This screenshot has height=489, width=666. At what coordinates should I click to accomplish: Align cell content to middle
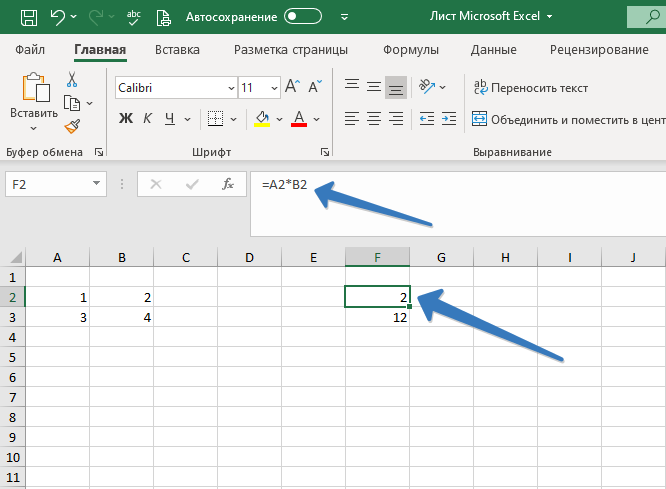(374, 87)
